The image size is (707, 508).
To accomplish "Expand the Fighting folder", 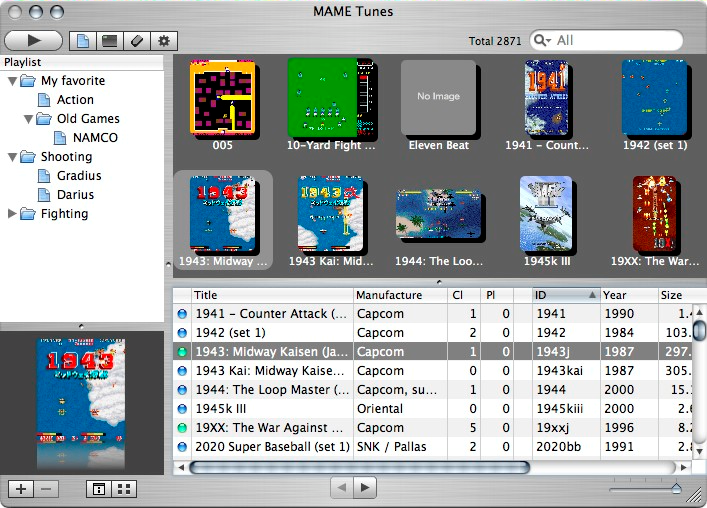I will click(12, 214).
